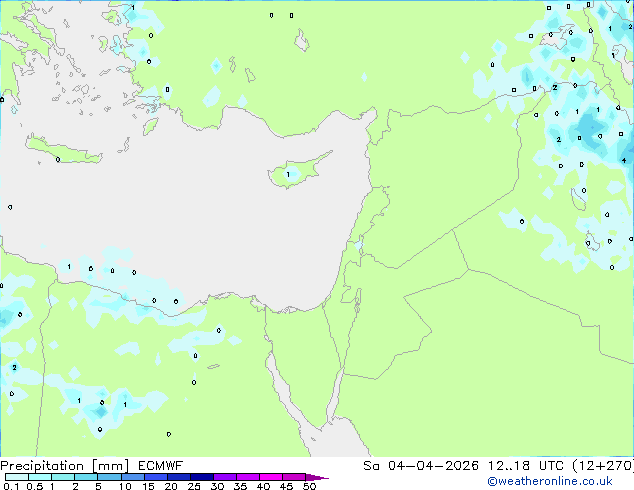634x490 pixels.
Task: Select the 5–10 mm legend swatch
Action: (x=109, y=477)
